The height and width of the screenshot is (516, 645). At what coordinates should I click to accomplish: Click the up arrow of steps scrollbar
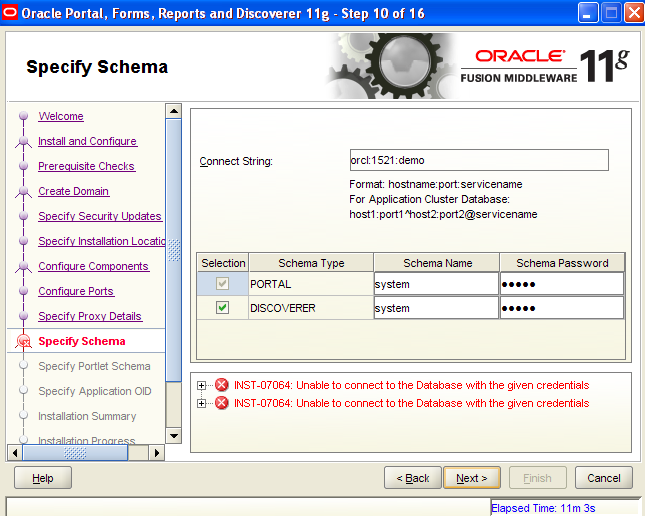coord(174,111)
